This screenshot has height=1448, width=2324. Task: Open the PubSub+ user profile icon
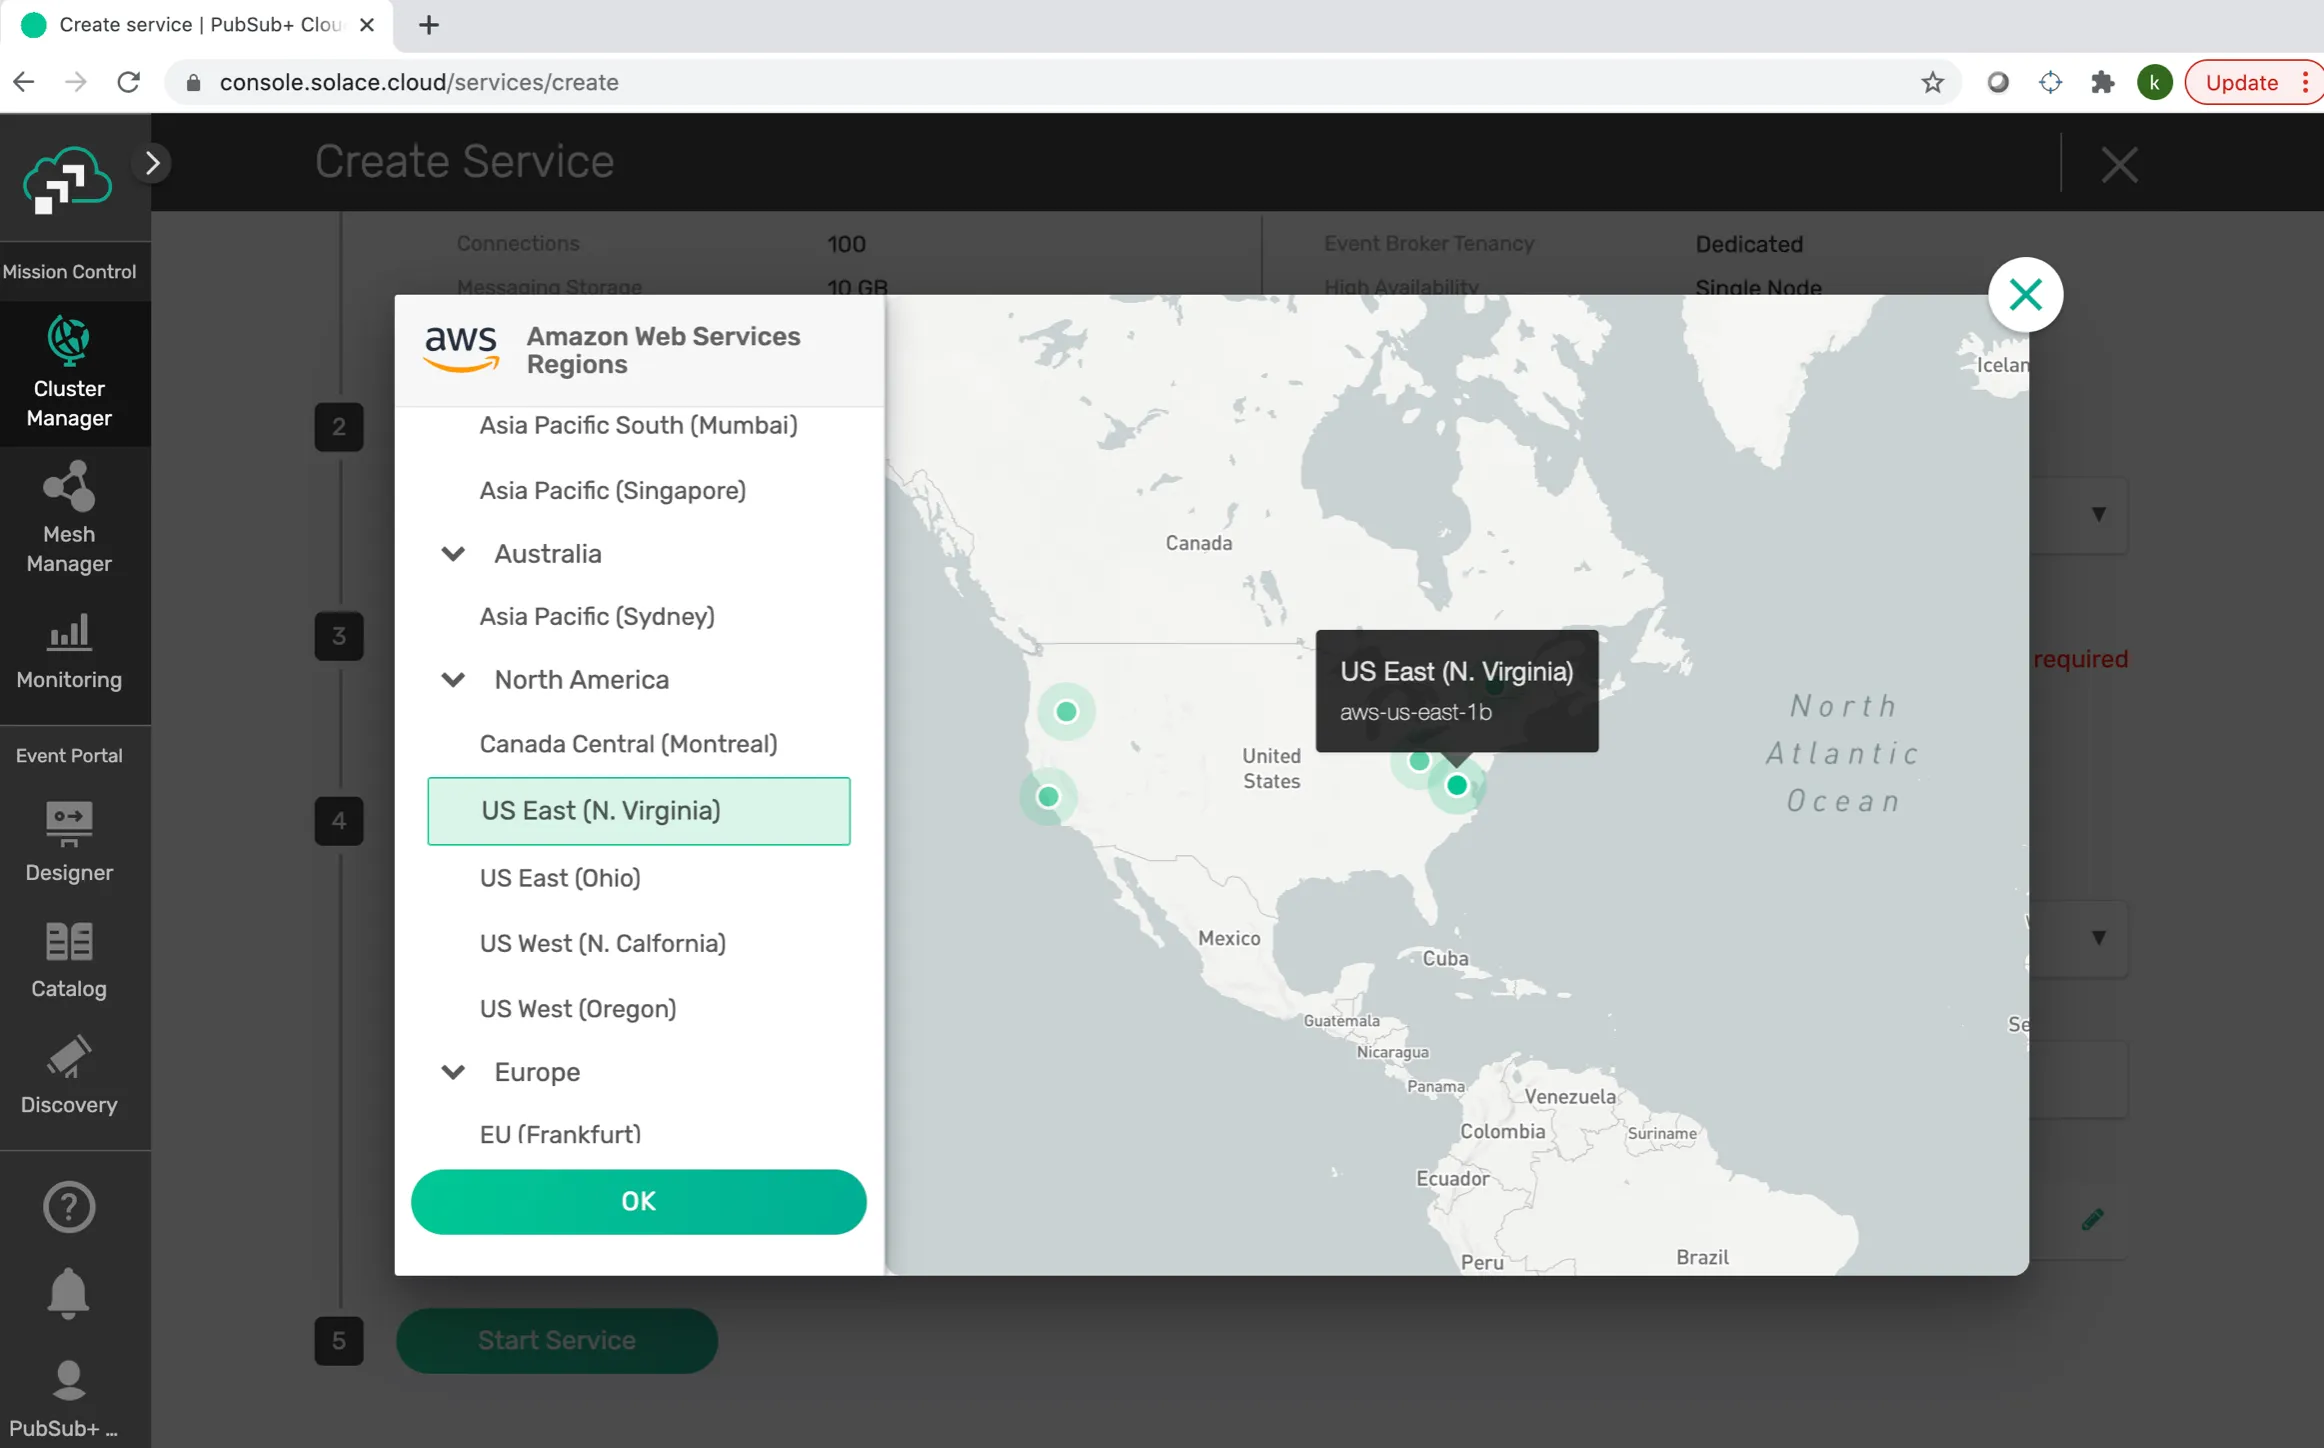(x=68, y=1382)
